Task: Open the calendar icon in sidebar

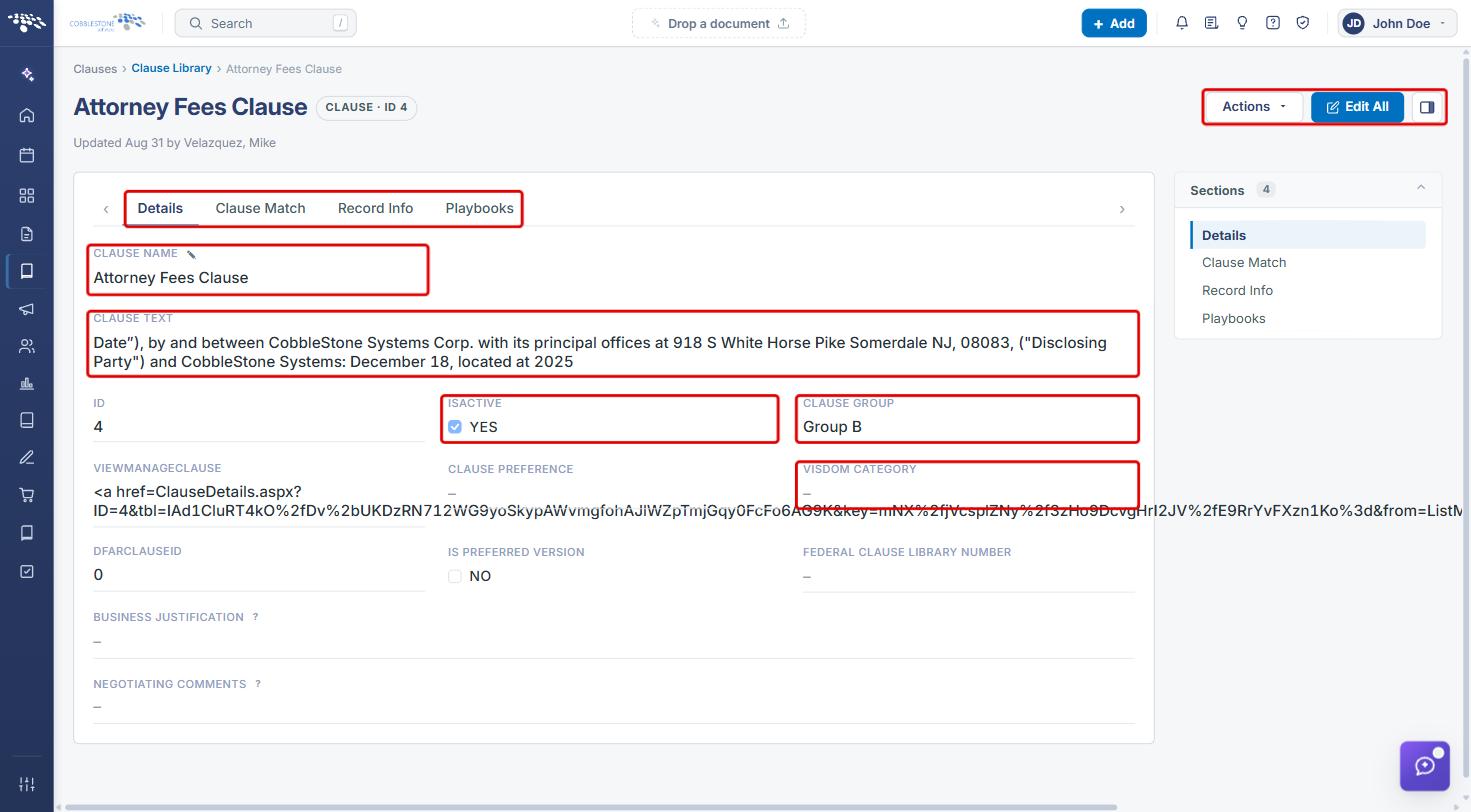Action: [x=27, y=155]
